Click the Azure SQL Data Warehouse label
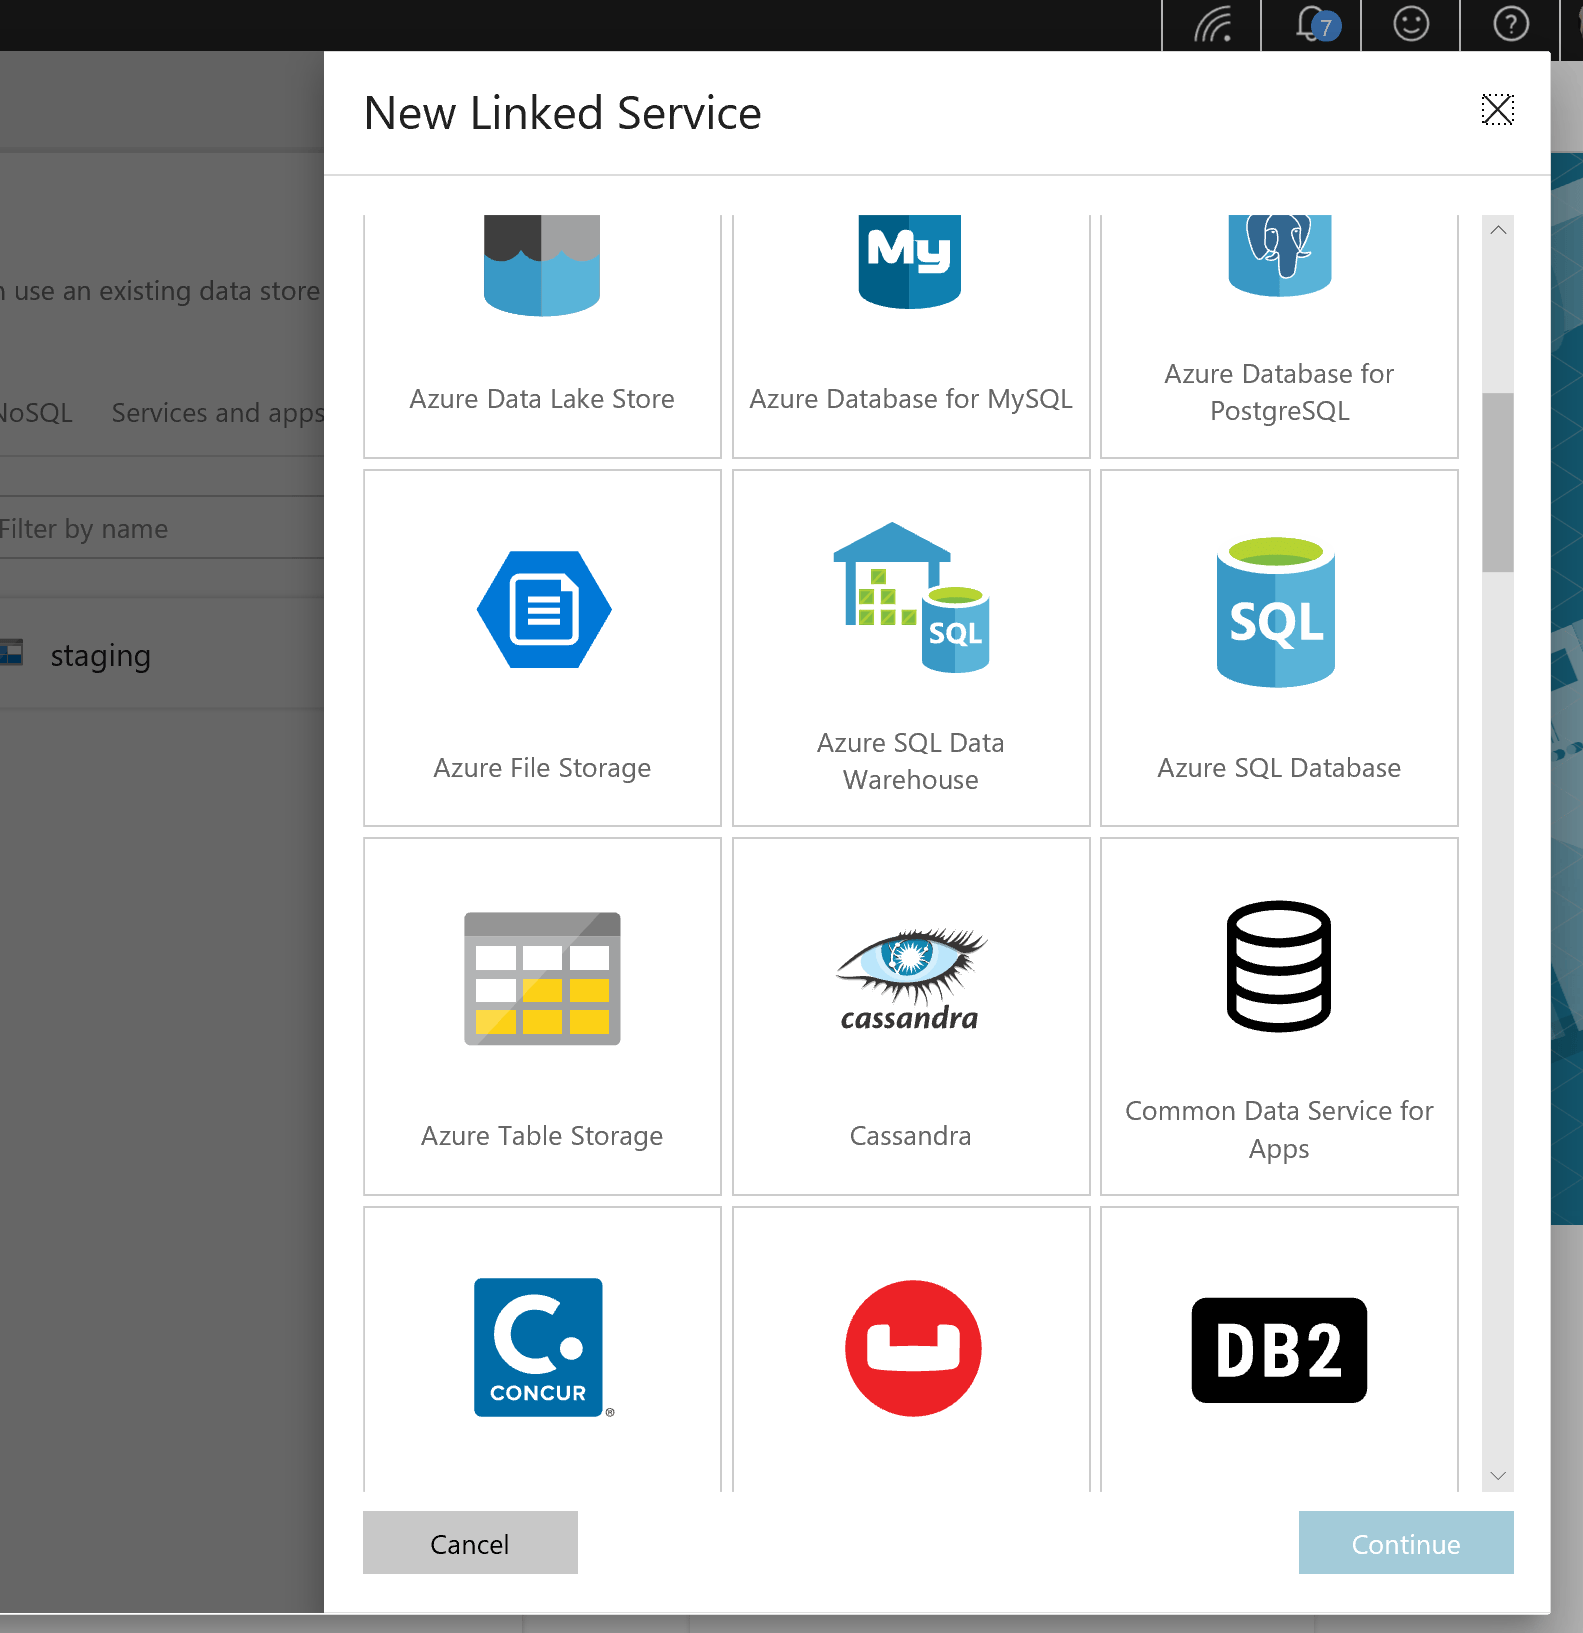 [911, 761]
